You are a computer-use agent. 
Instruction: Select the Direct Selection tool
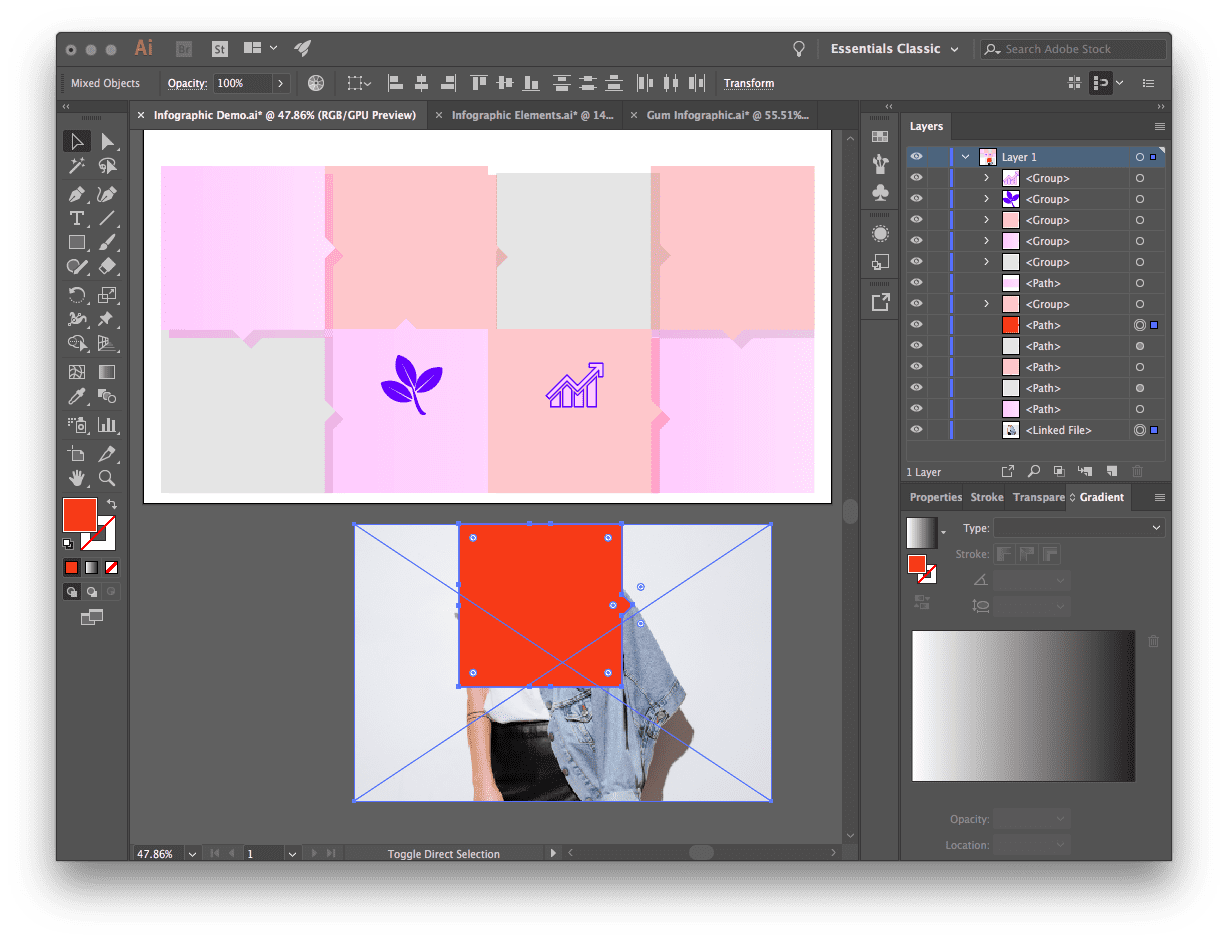(107, 142)
